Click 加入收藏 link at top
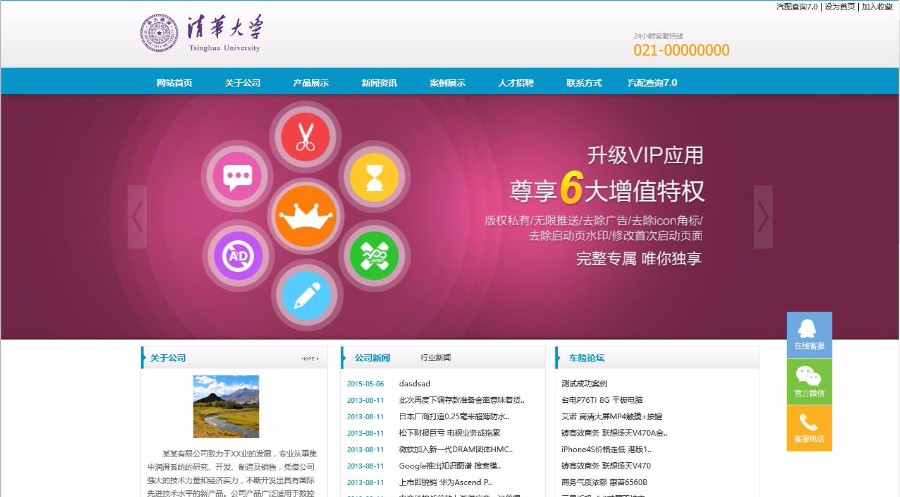Image resolution: width=900 pixels, height=497 pixels. pyautogui.click(x=877, y=6)
